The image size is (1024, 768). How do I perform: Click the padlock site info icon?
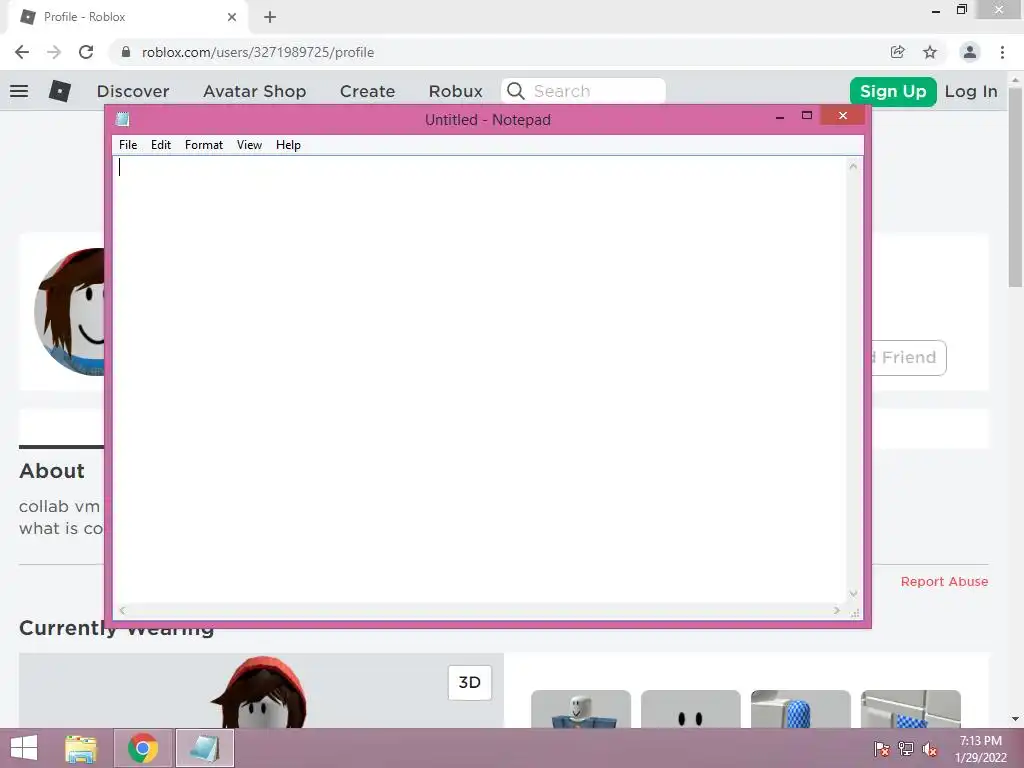126,52
